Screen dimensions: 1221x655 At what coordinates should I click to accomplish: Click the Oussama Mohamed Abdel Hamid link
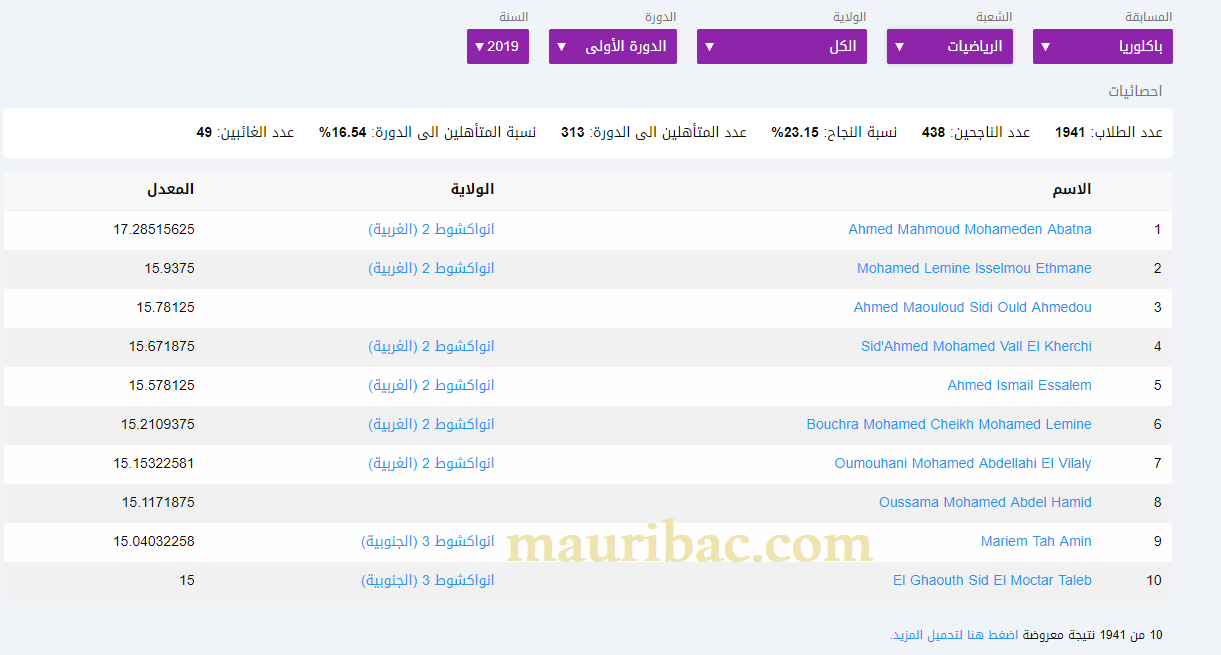click(984, 502)
